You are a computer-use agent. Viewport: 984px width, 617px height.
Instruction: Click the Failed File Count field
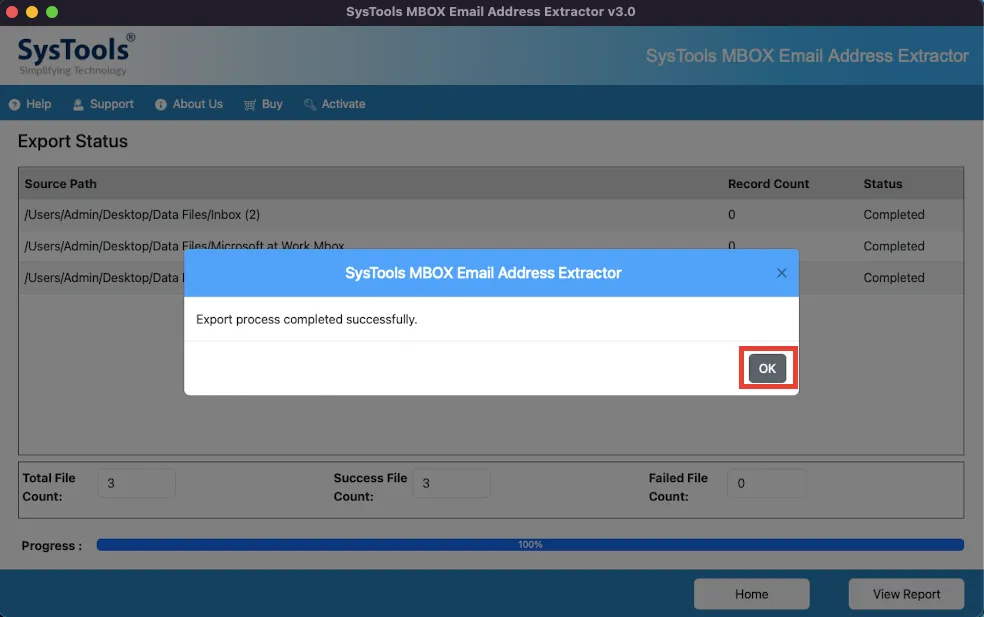pyautogui.click(x=766, y=483)
